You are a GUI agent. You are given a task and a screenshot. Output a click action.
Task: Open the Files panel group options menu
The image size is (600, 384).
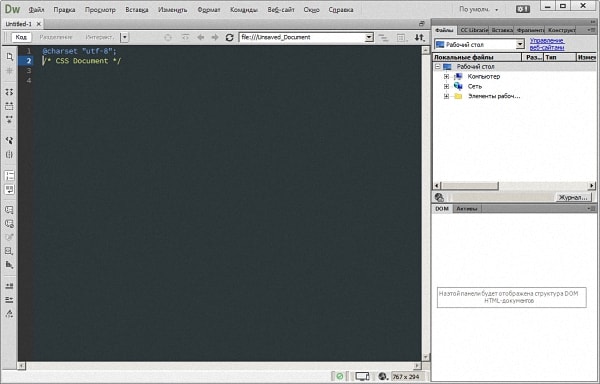point(592,29)
